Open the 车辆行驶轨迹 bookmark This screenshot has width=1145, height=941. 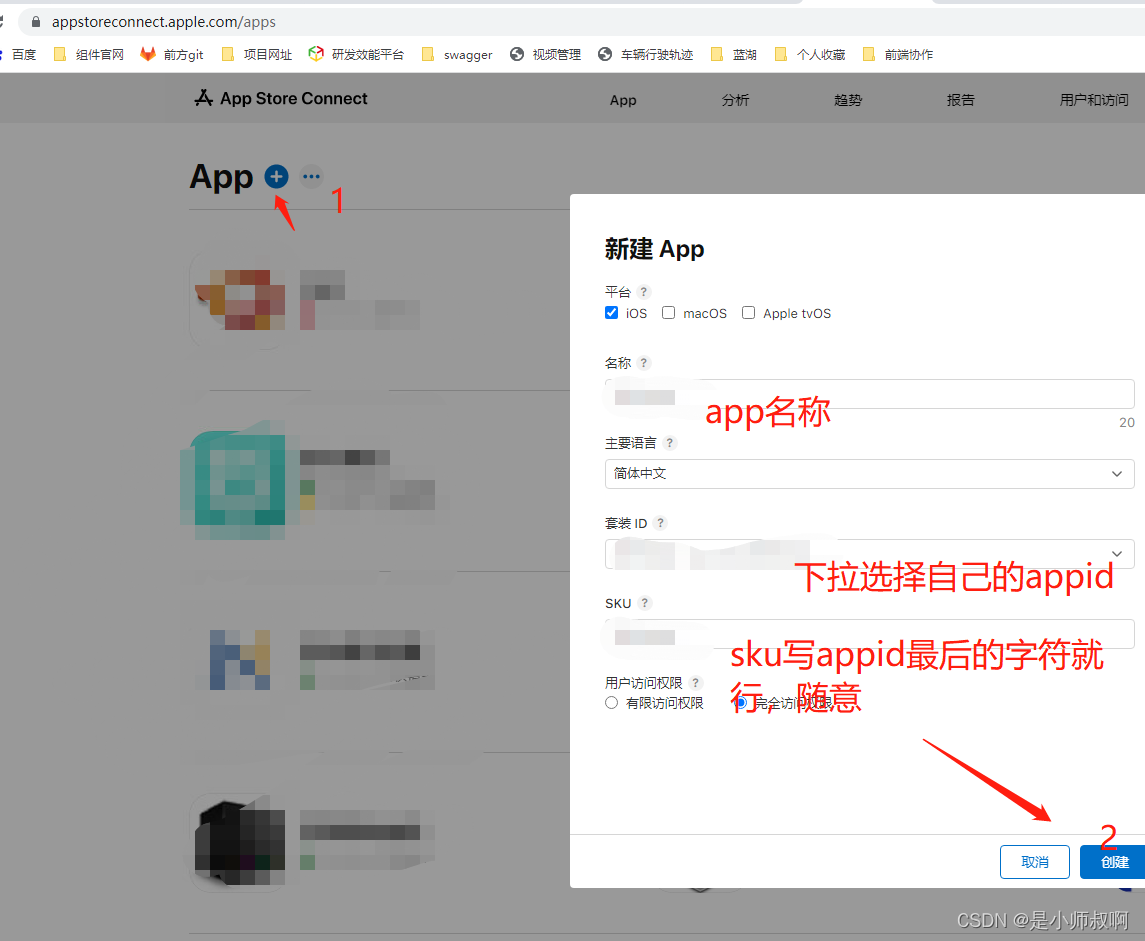click(x=646, y=55)
